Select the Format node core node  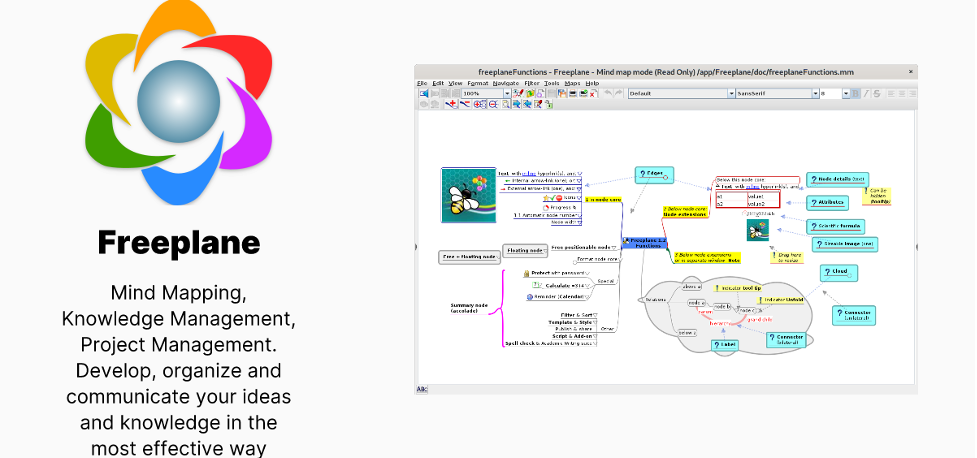[x=596, y=259]
